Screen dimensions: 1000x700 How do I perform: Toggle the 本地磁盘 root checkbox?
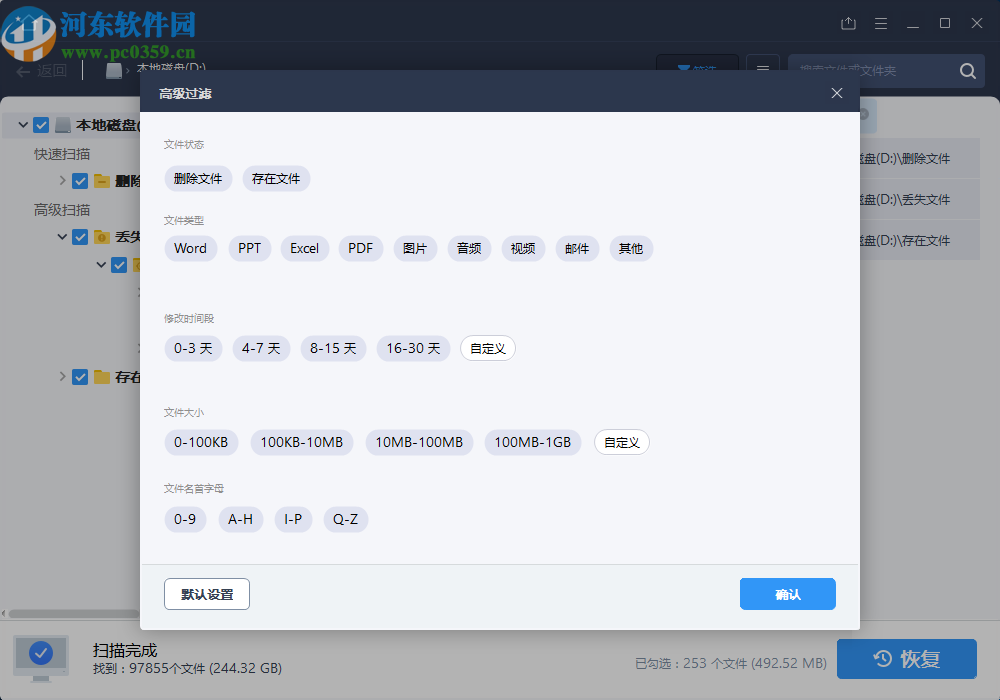click(41, 125)
